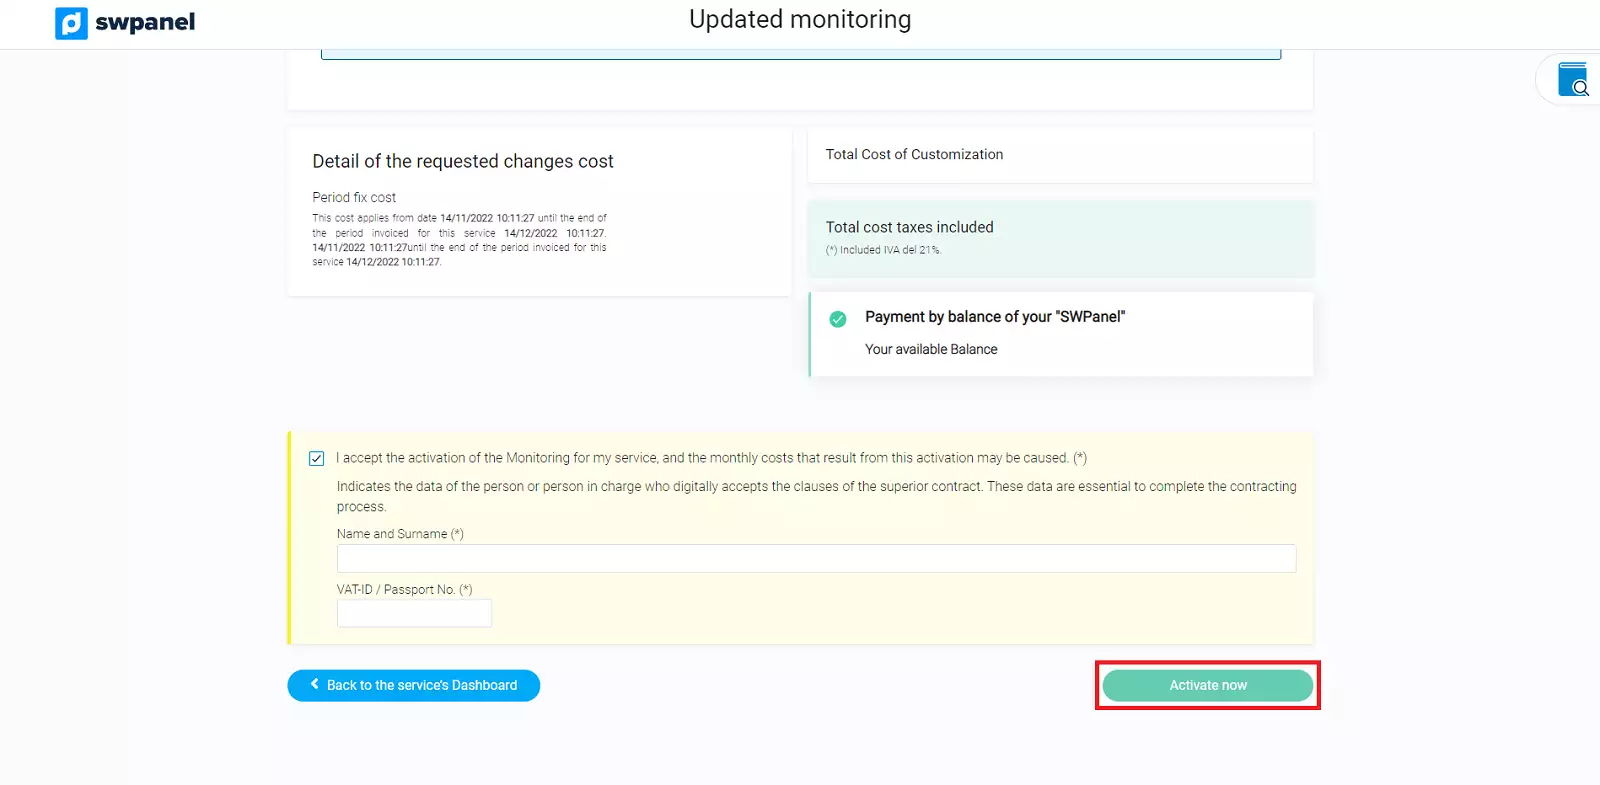1600x785 pixels.
Task: Focus the VAT-ID / Passport No. field
Action: point(414,613)
